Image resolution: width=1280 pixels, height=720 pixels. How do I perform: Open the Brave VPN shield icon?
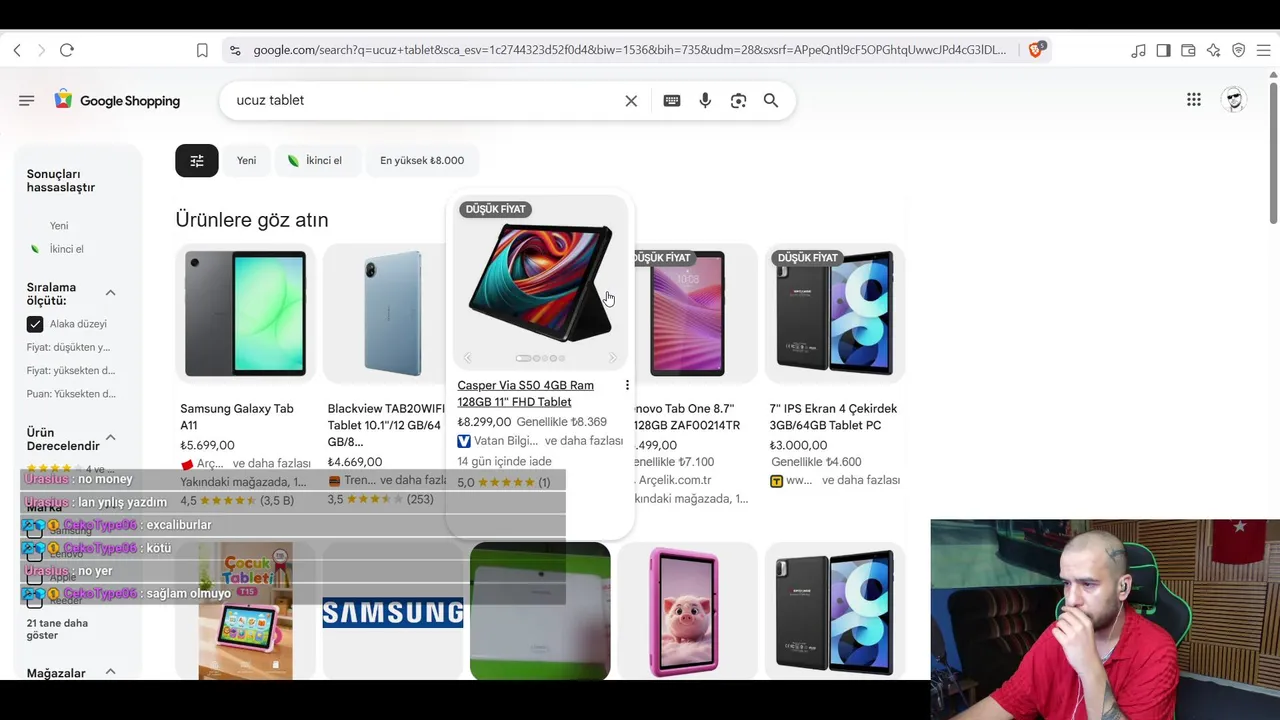click(x=1238, y=50)
